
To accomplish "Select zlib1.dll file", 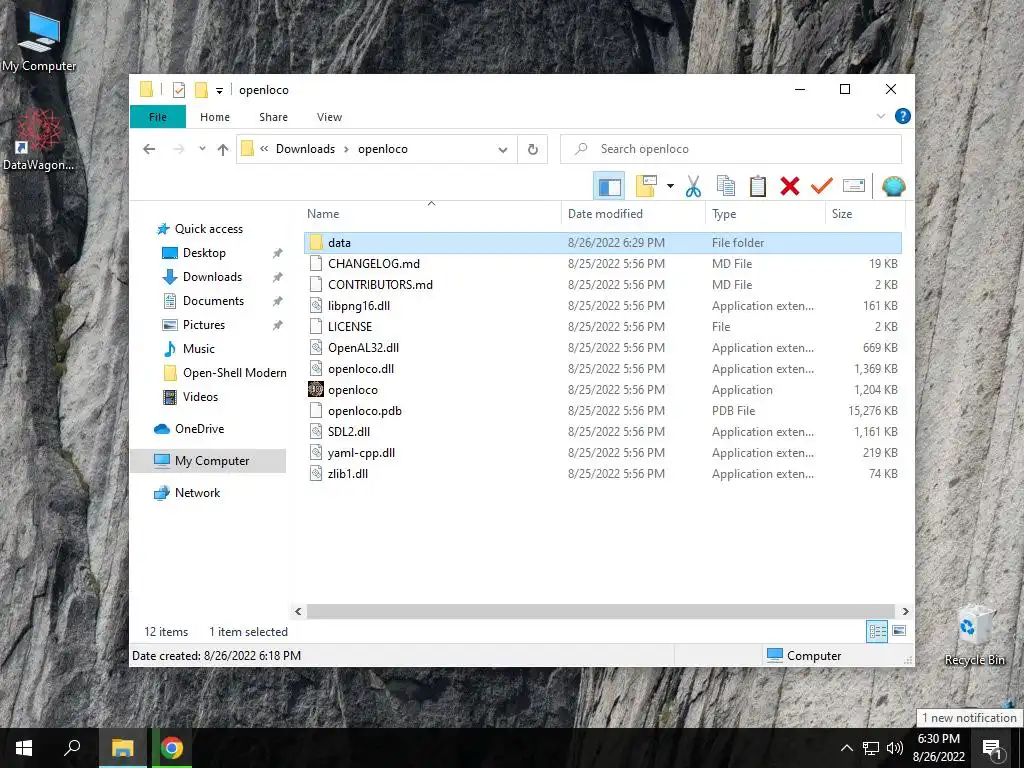I will point(603,474).
